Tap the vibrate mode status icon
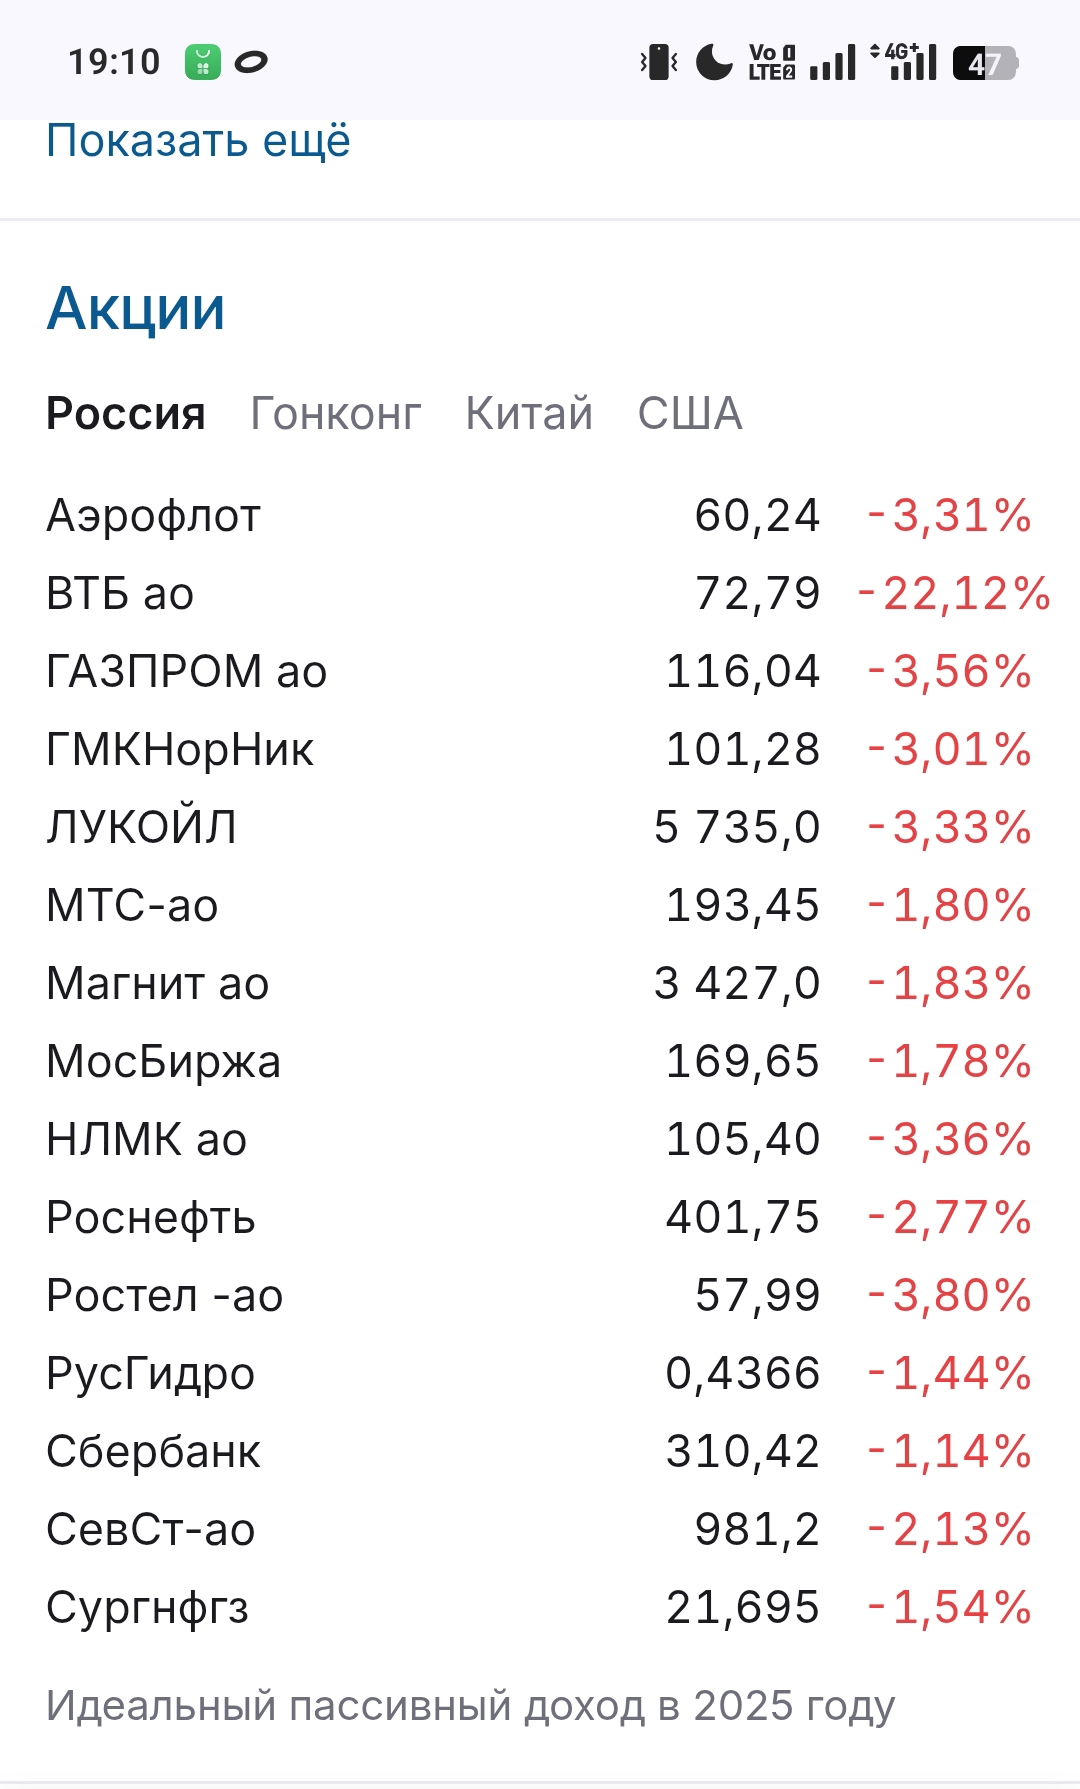1080x1789 pixels. pos(659,62)
